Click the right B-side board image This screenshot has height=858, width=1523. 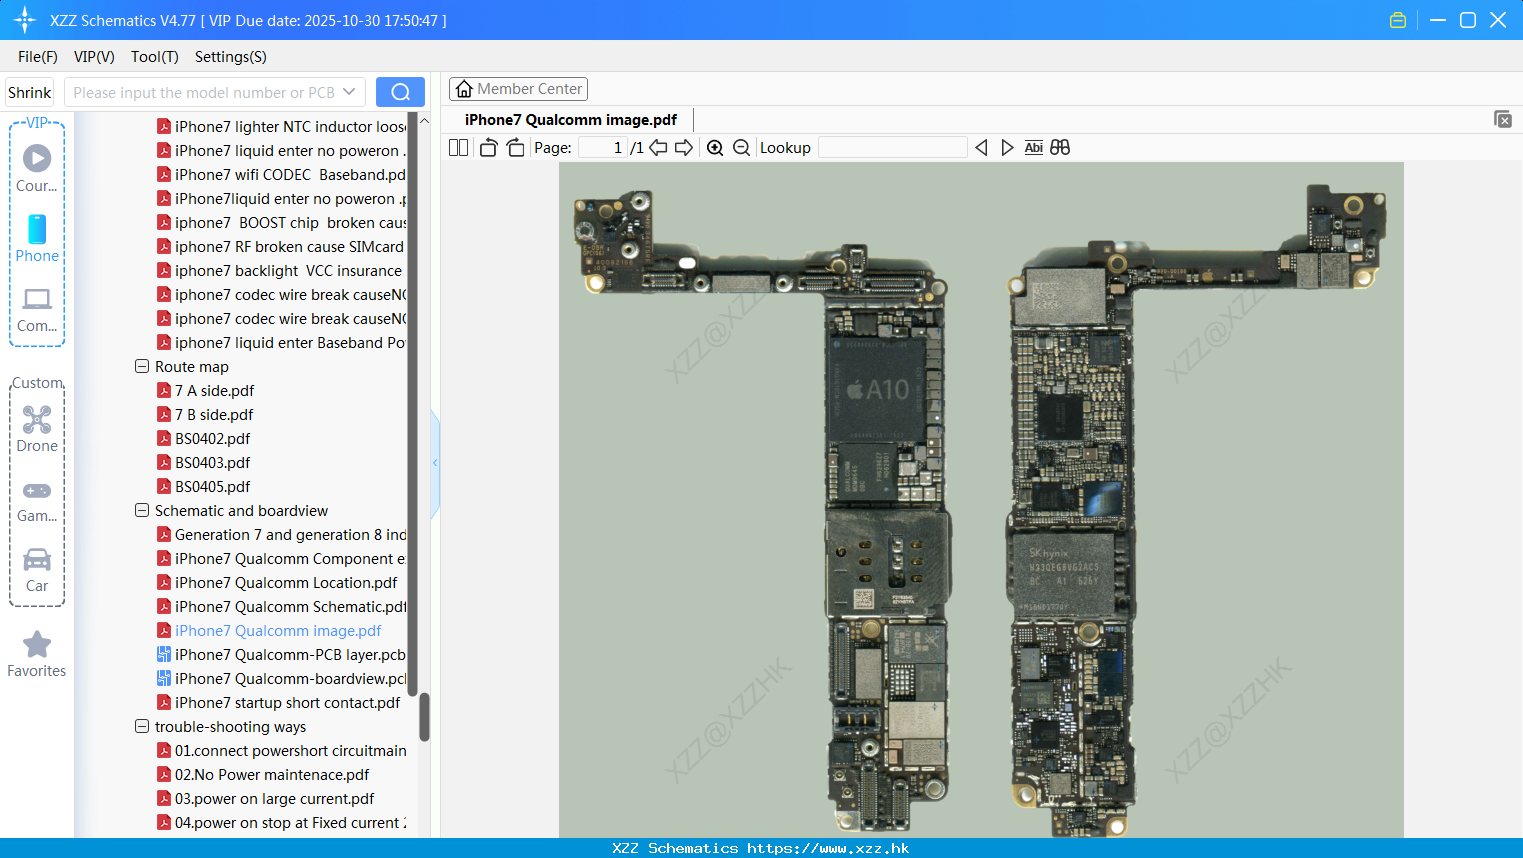[1195, 510]
